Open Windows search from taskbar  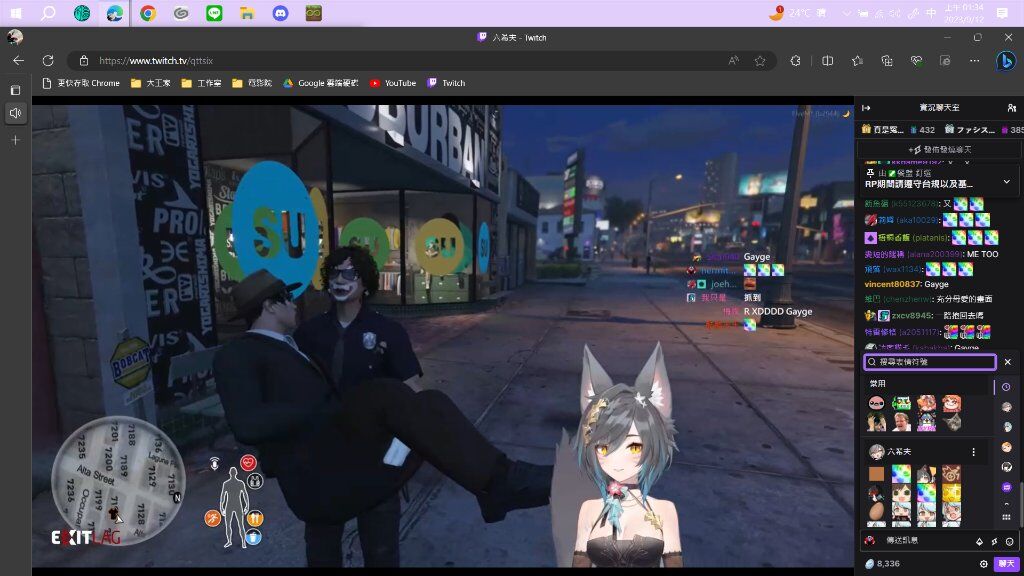coord(48,13)
